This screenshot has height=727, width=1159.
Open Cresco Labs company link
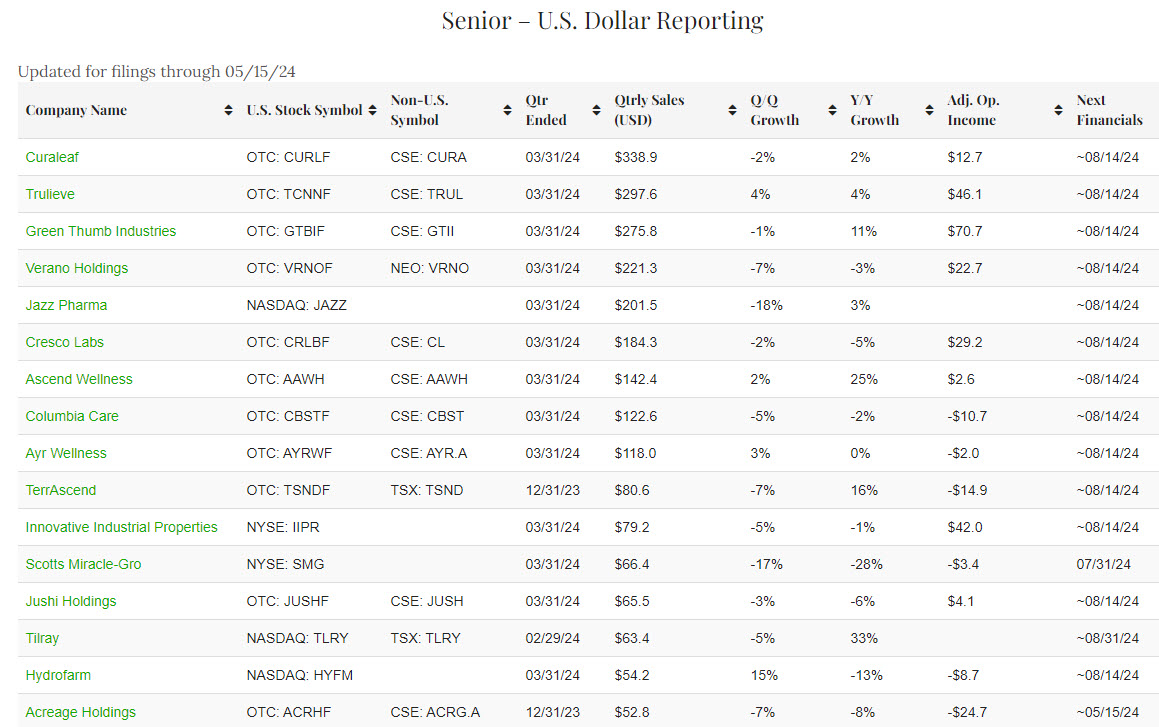65,342
